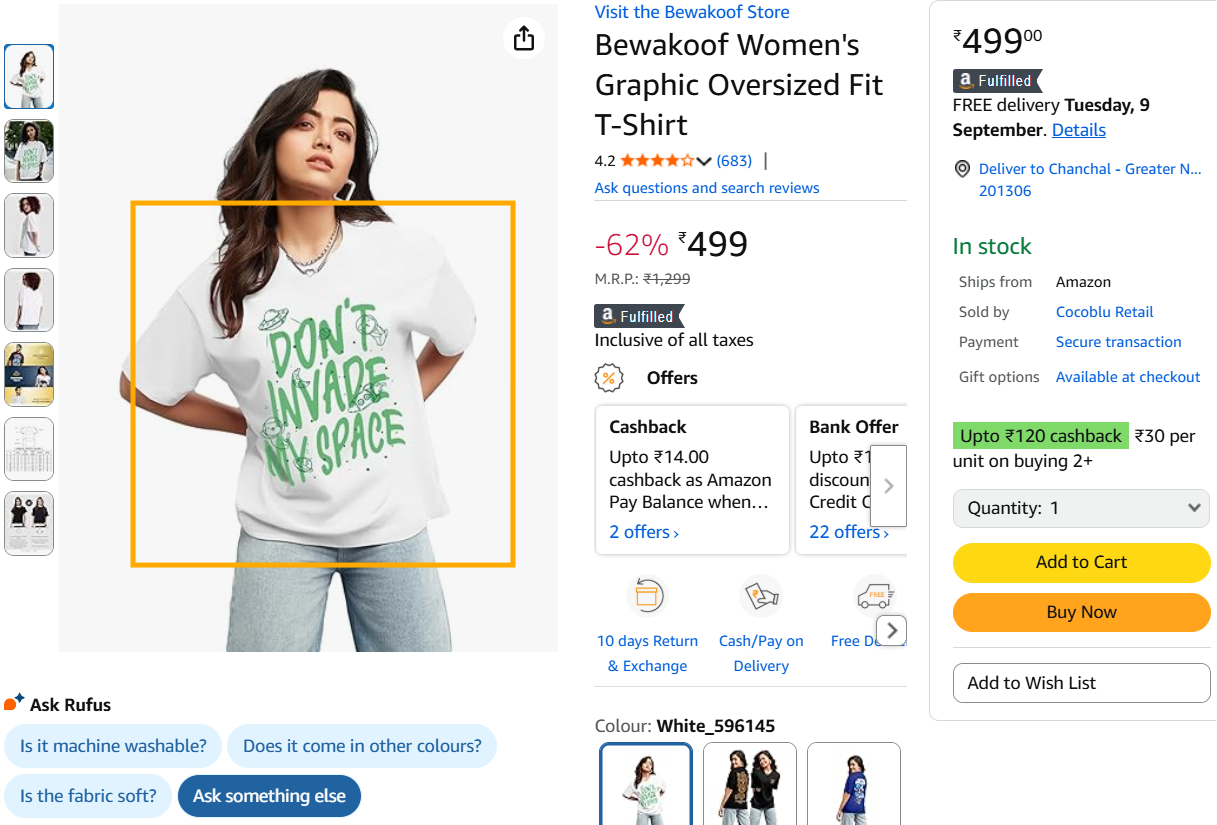Screen dimensions: 1217x825
Task: View the size chart thumbnail image
Action: point(29,449)
